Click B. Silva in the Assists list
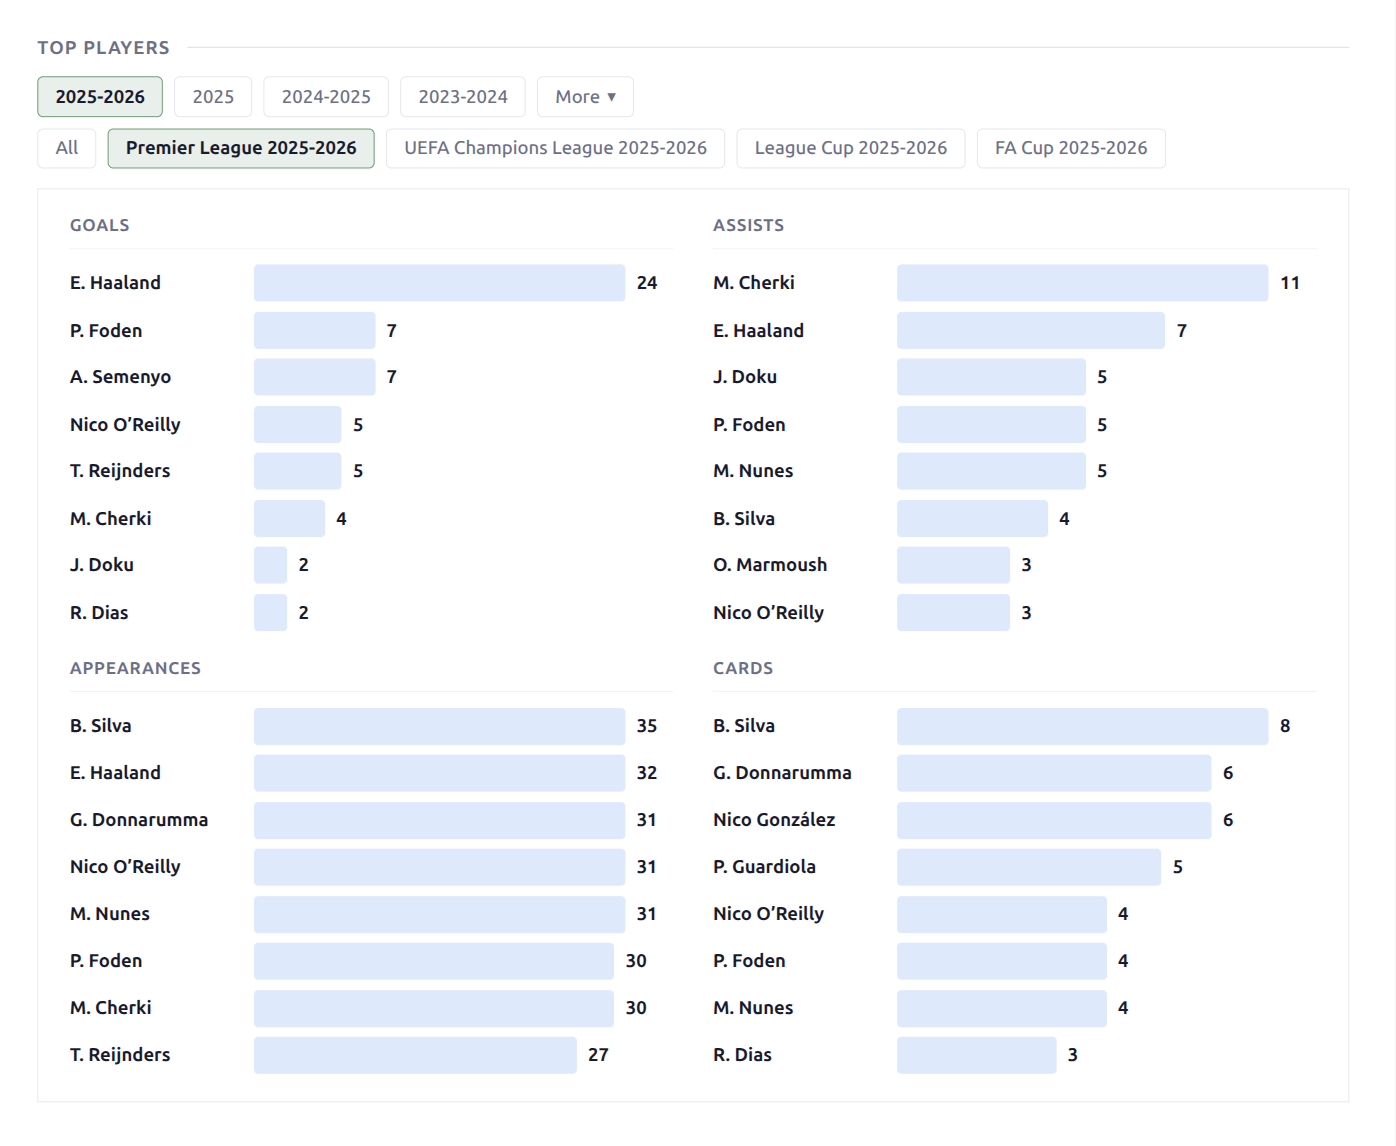Viewport: 1396px width, 1146px height. [x=744, y=519]
